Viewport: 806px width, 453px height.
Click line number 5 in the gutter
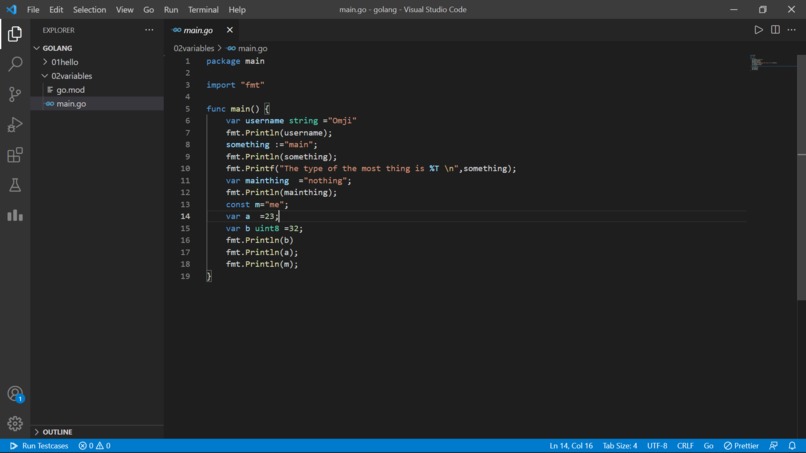[x=187, y=108]
